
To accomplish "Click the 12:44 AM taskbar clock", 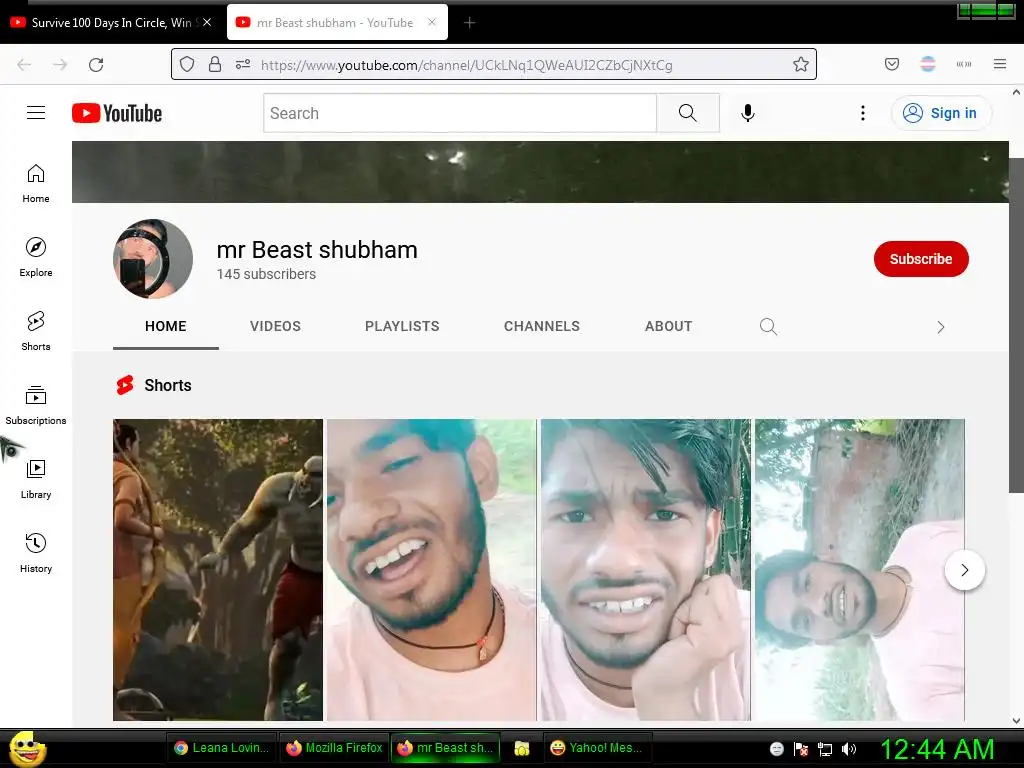I will 937,749.
